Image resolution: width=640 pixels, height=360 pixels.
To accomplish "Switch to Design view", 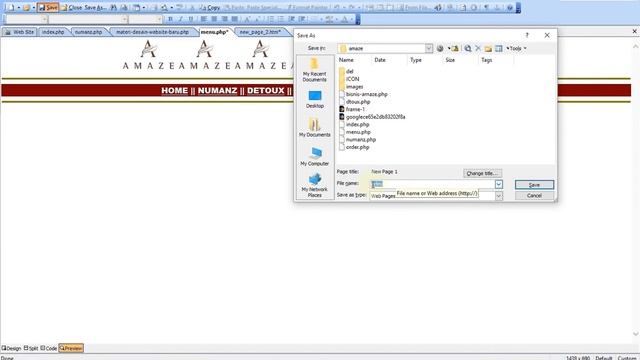I will click(x=11, y=348).
